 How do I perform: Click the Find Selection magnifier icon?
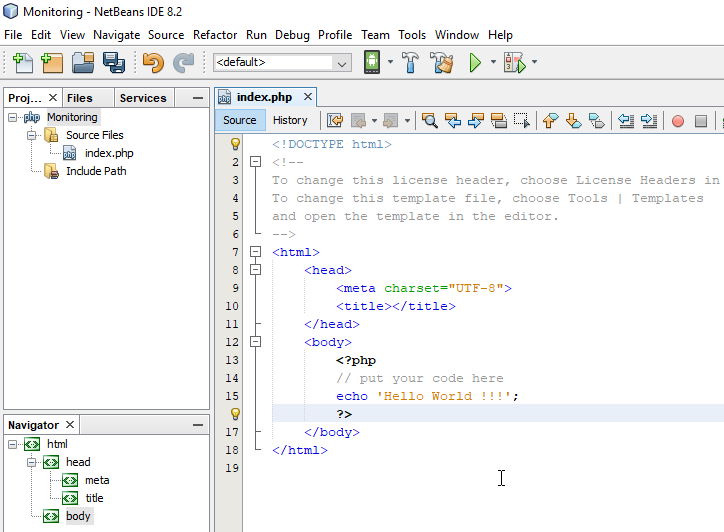click(429, 121)
